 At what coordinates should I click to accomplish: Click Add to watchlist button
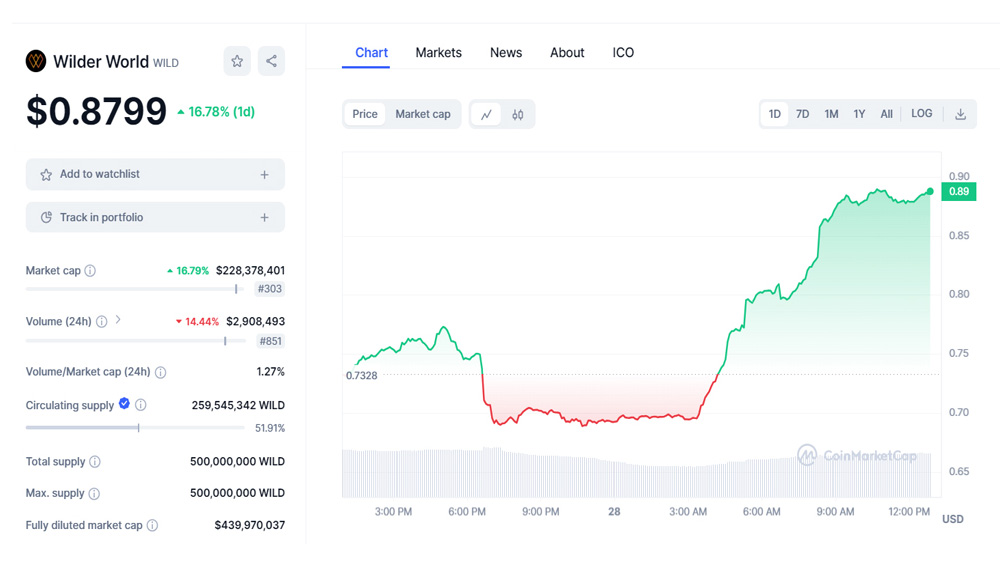tap(155, 174)
